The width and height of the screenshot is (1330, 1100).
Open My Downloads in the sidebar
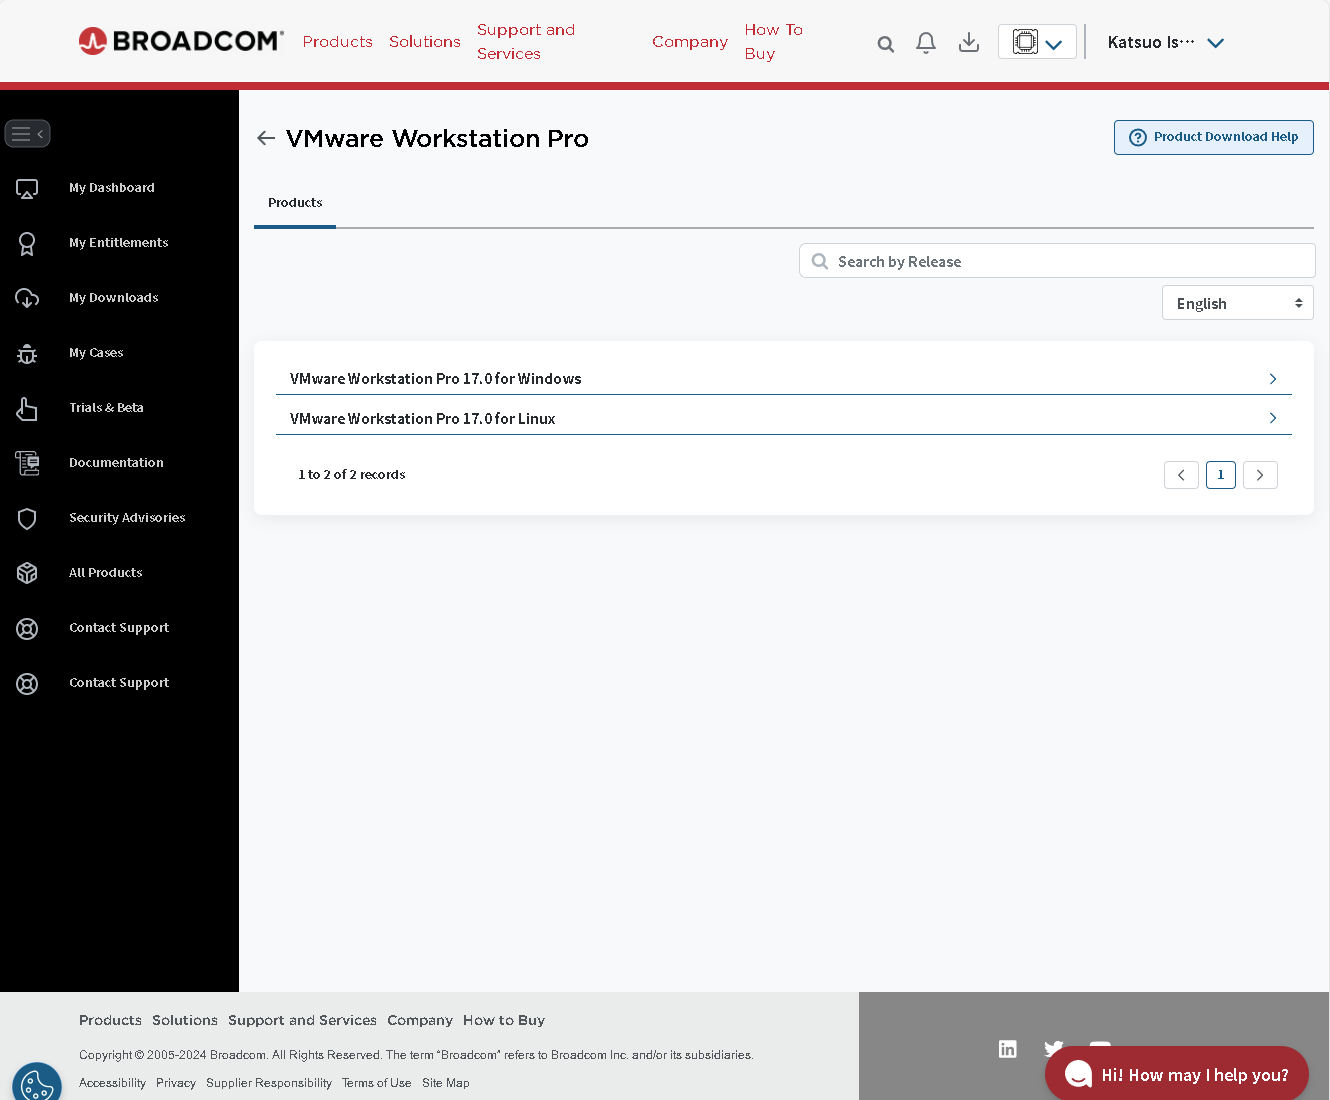point(113,297)
